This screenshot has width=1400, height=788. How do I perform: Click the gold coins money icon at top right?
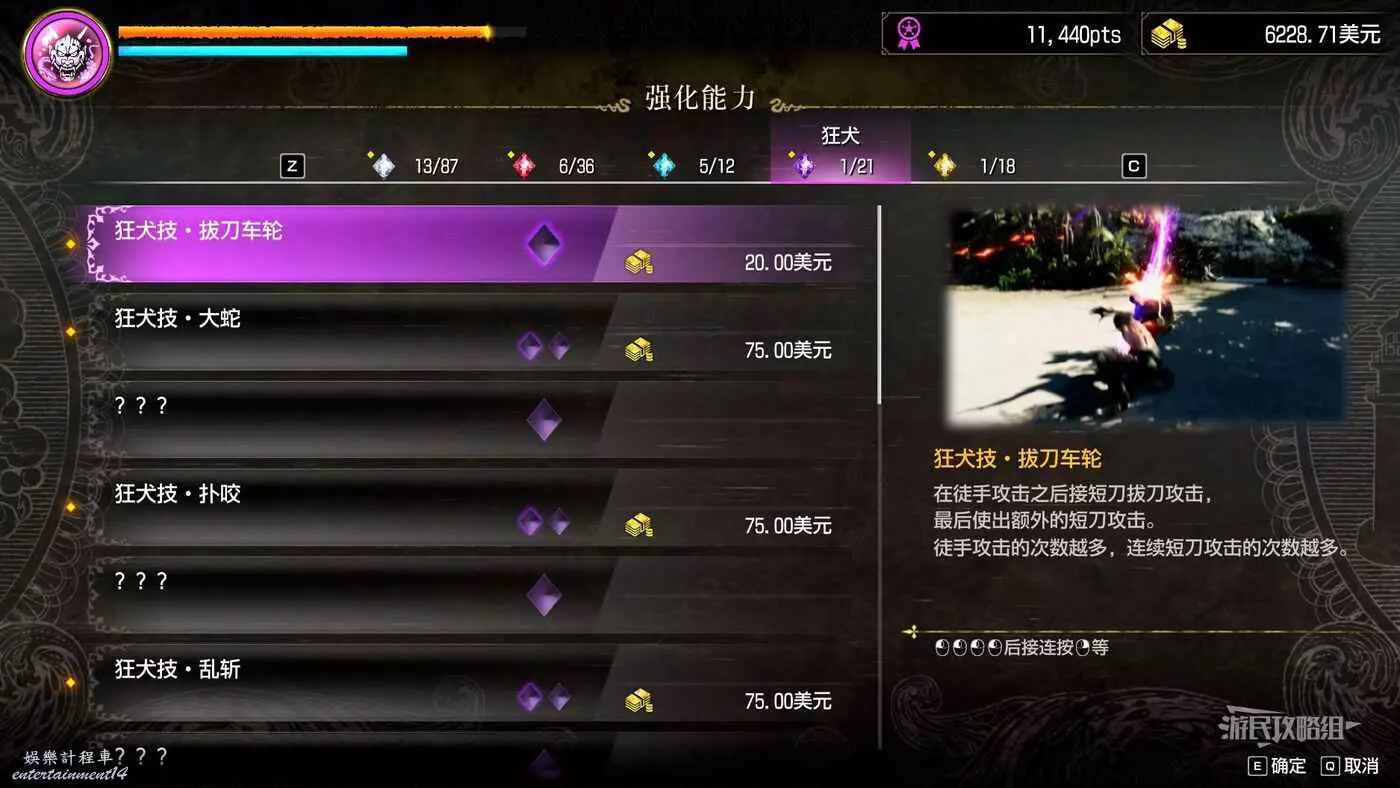pos(1168,34)
